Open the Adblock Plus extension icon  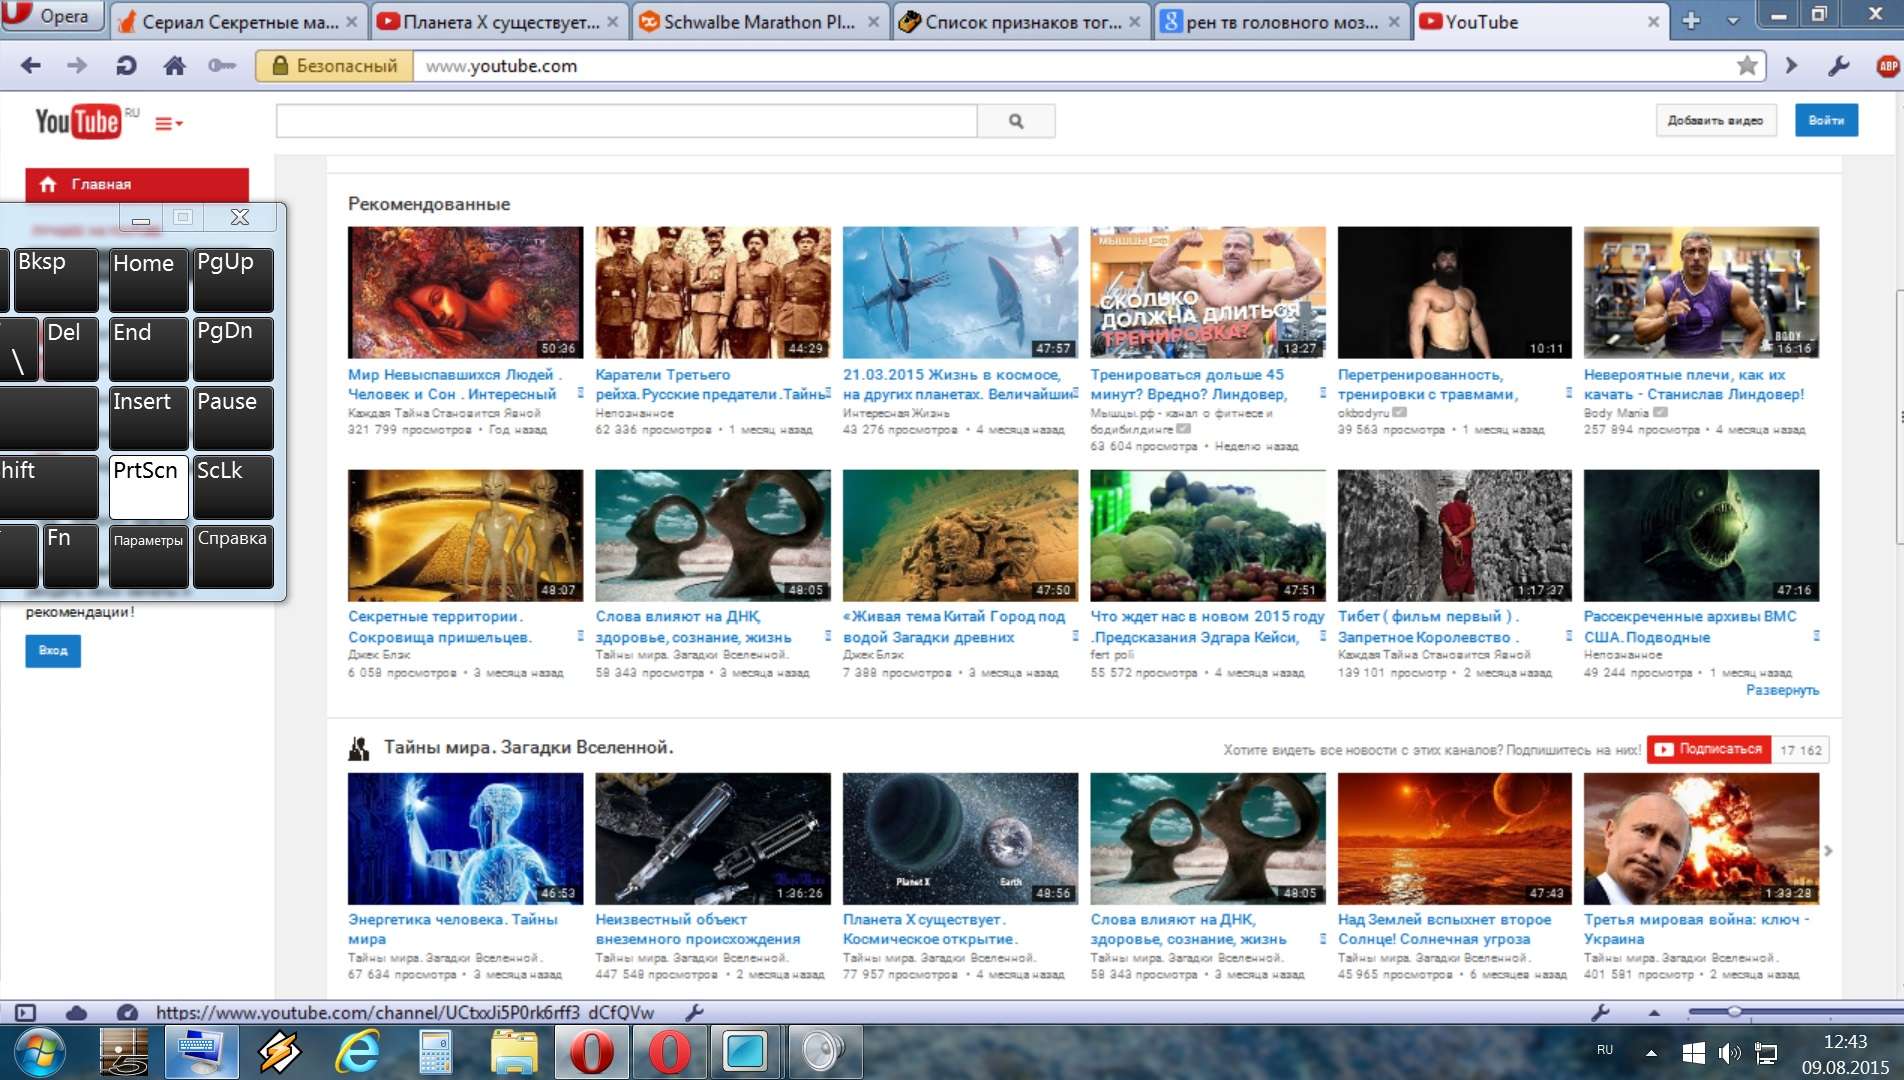coord(1887,66)
